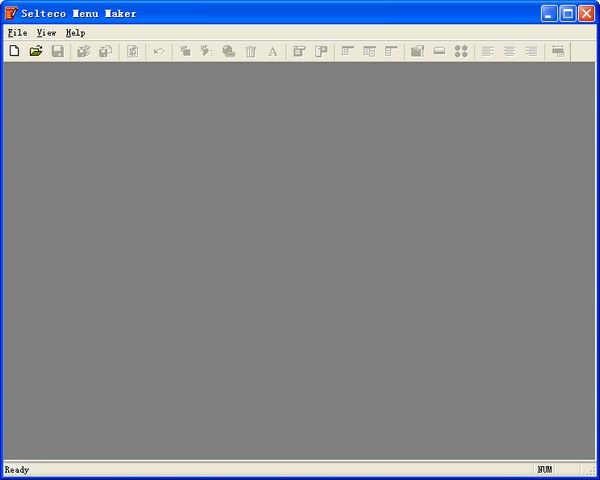The height and width of the screenshot is (480, 600).
Task: Select the letter A font icon
Action: click(272, 51)
